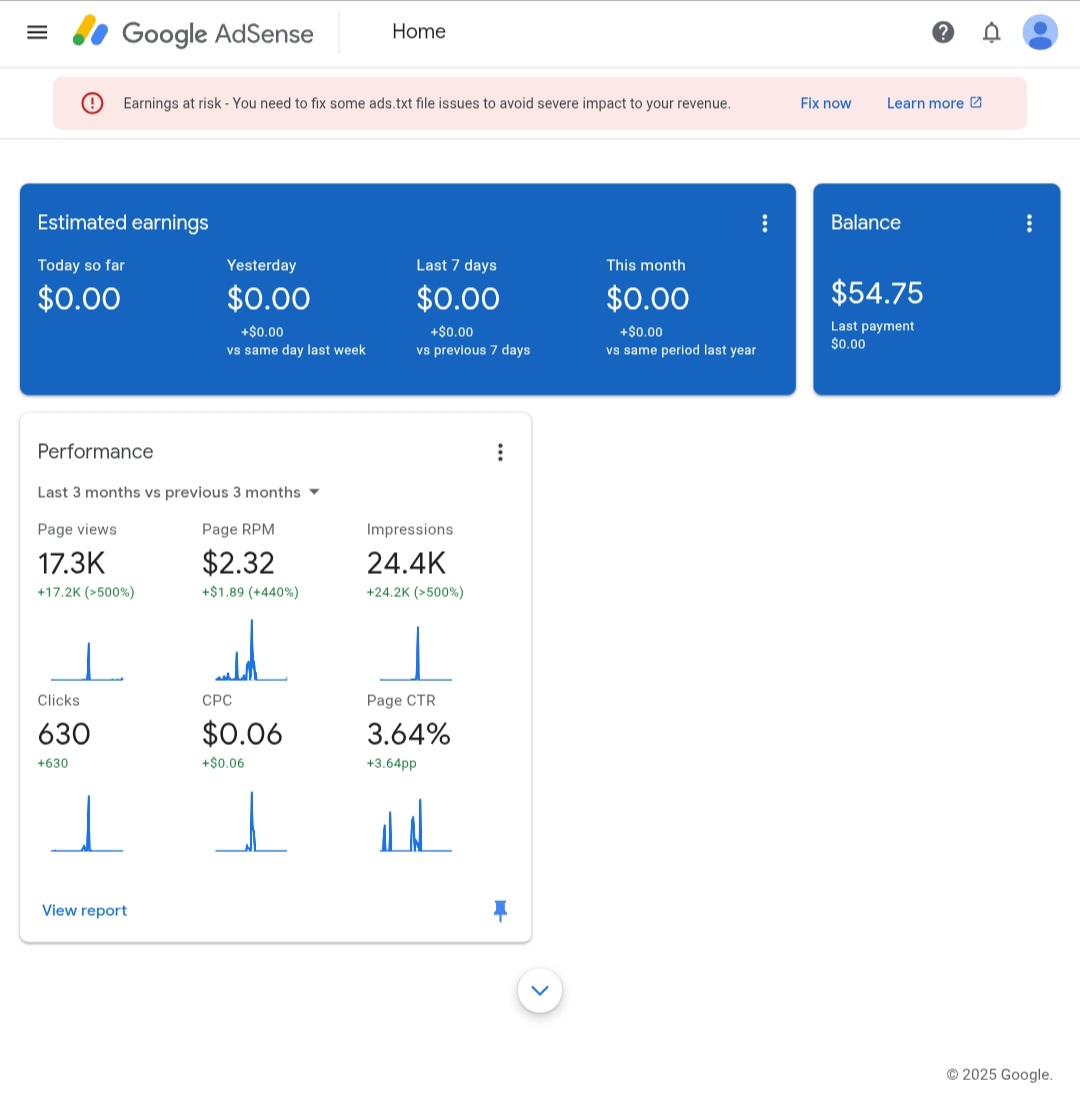
Task: Click the $2.32 Page RPM value
Action: (238, 563)
